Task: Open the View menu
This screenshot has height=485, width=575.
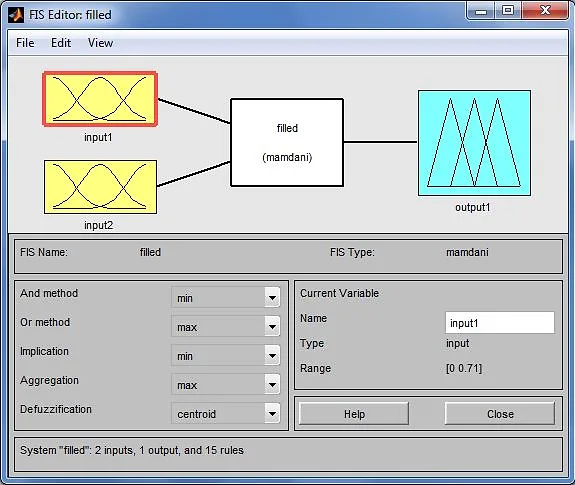Action: [100, 43]
